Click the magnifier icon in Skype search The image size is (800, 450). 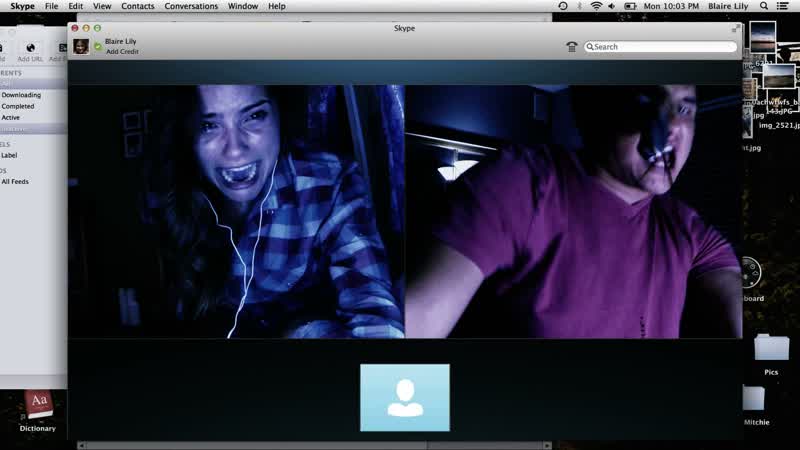pyautogui.click(x=590, y=46)
